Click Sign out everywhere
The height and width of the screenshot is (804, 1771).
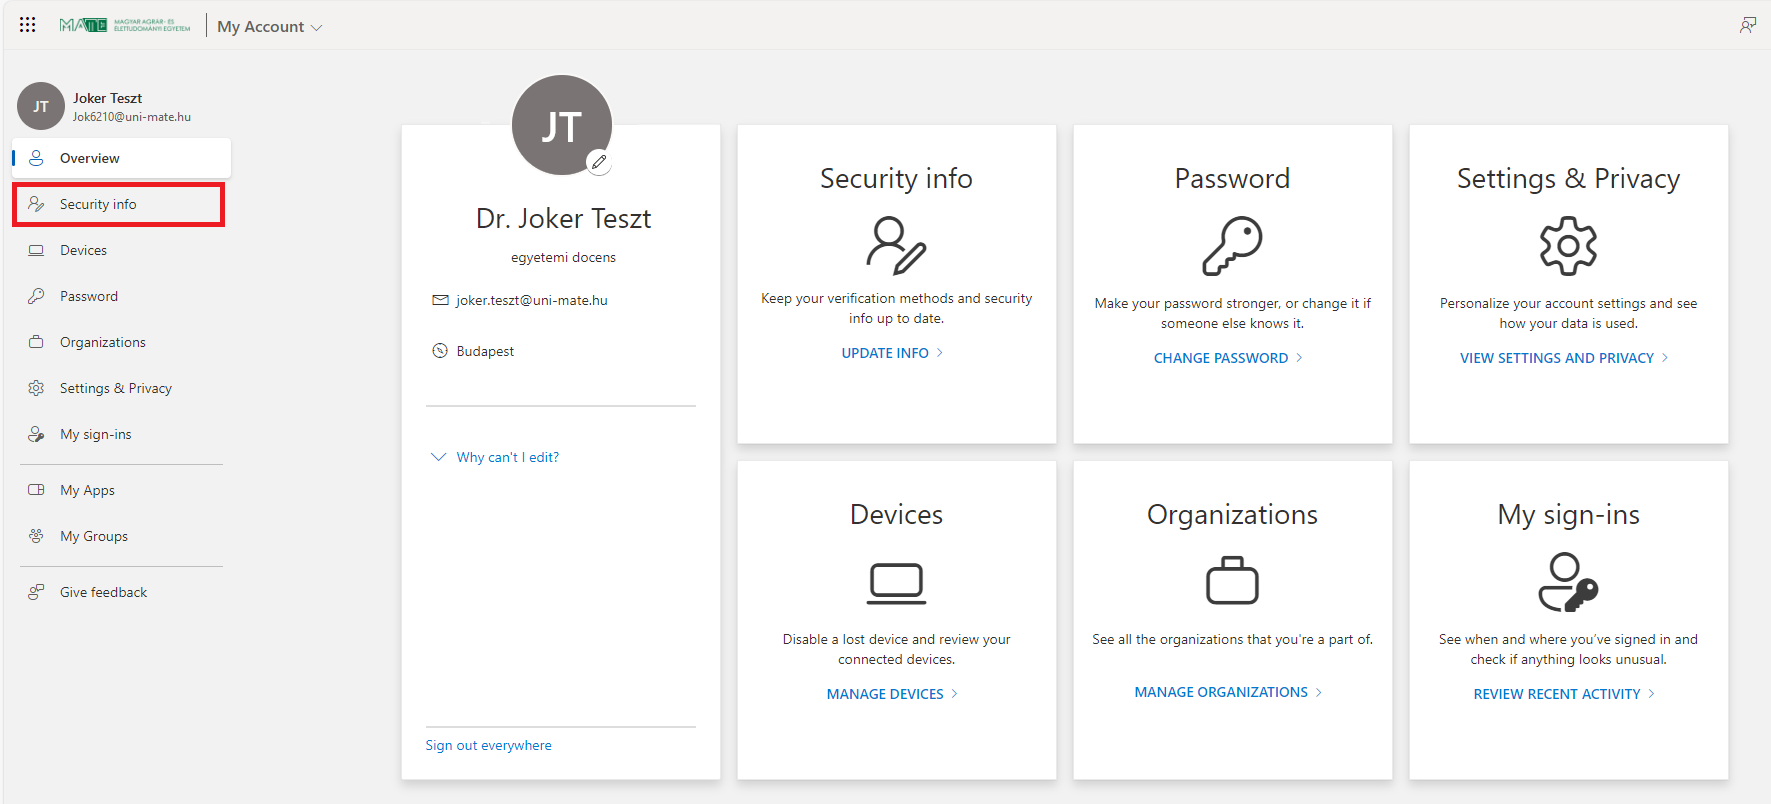(488, 745)
